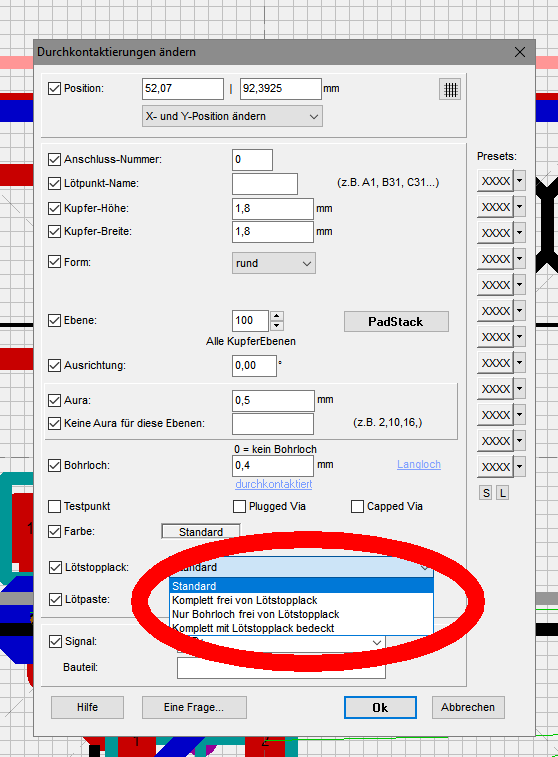This screenshot has width=558, height=757.
Task: Click the S button below presets
Action: point(486,493)
